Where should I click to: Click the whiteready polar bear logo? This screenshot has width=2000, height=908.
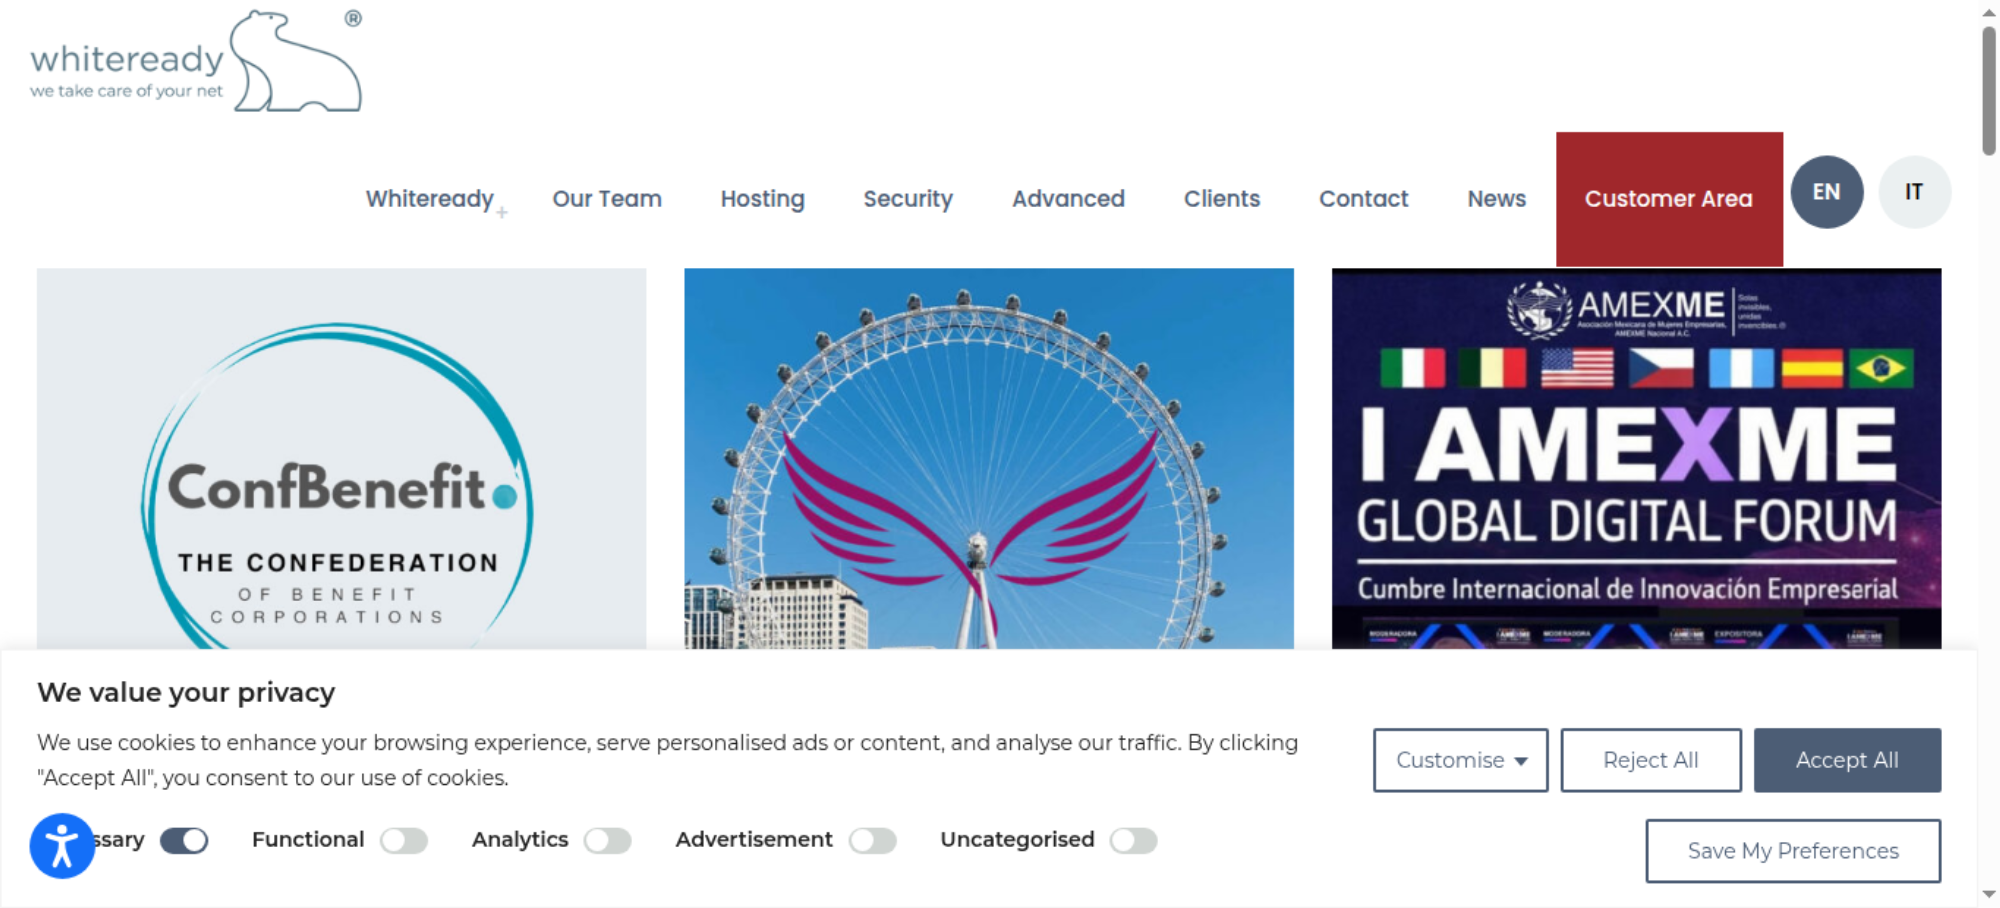point(196,61)
